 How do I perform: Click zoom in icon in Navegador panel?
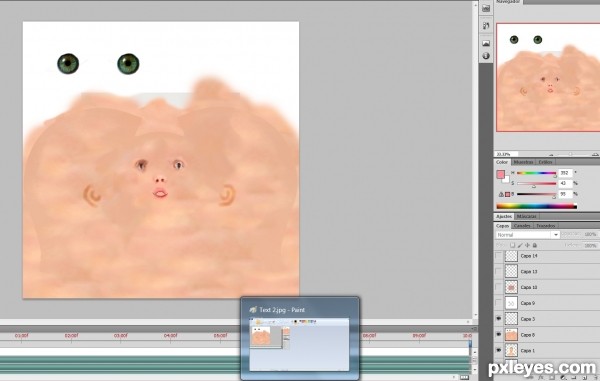tap(595, 154)
